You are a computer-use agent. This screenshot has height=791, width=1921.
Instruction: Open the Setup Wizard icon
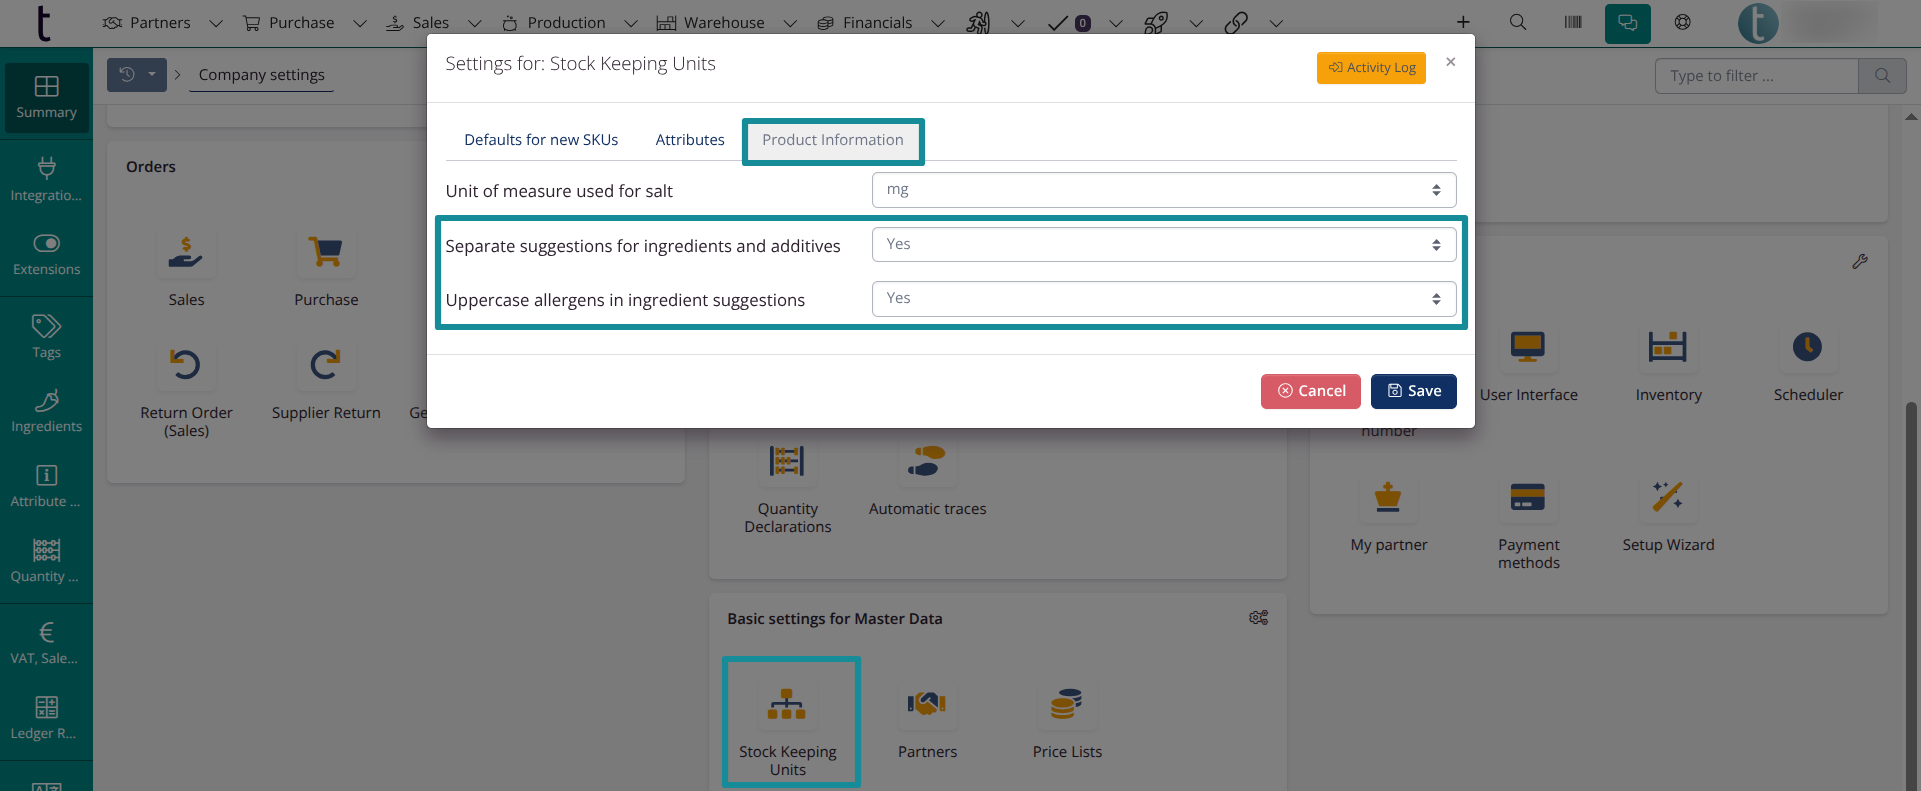click(x=1667, y=497)
